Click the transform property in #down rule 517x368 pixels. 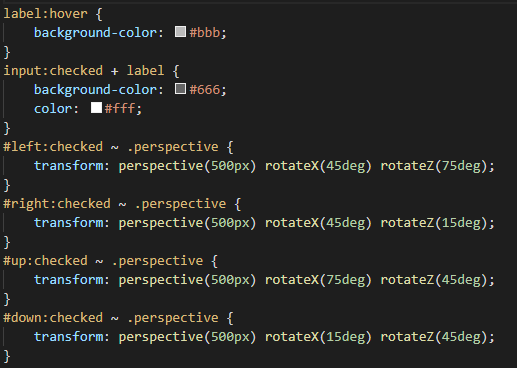(69, 337)
